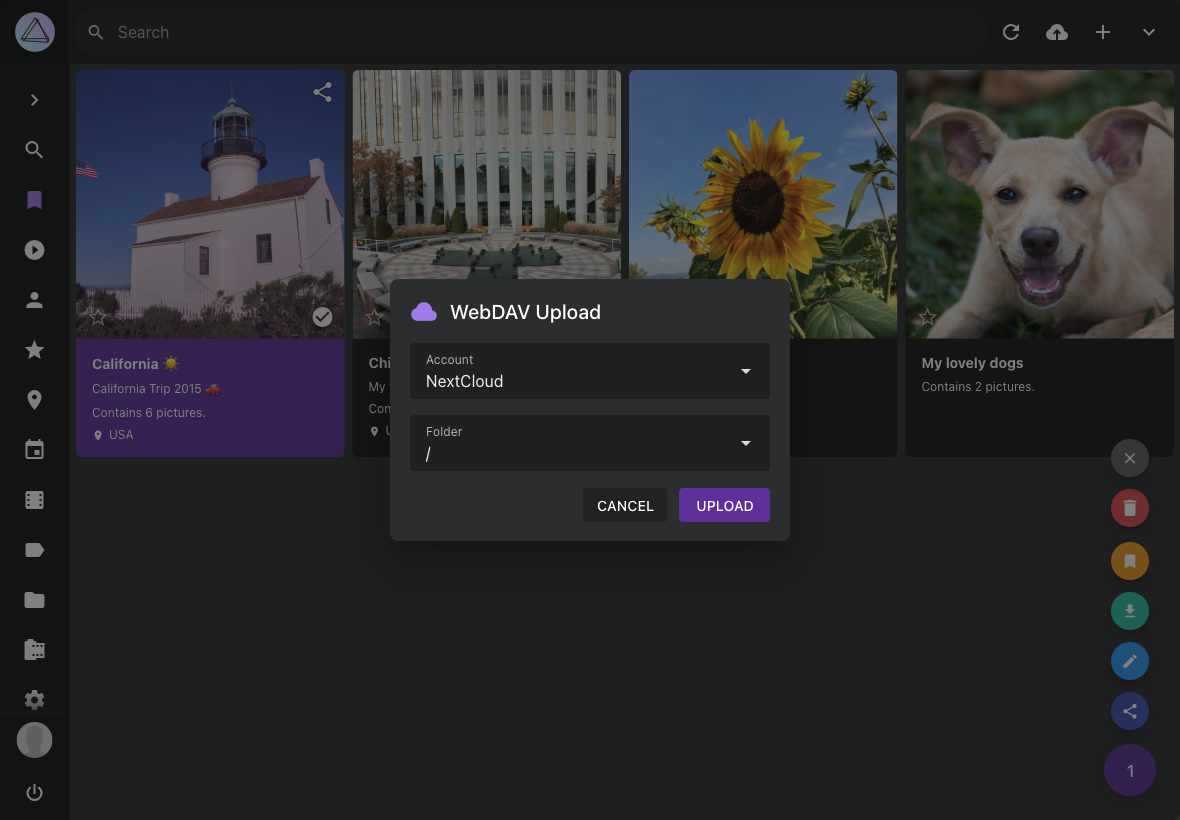This screenshot has width=1180, height=820.
Task: Go to Albums via the bookmark sidebar item
Action: 34,199
